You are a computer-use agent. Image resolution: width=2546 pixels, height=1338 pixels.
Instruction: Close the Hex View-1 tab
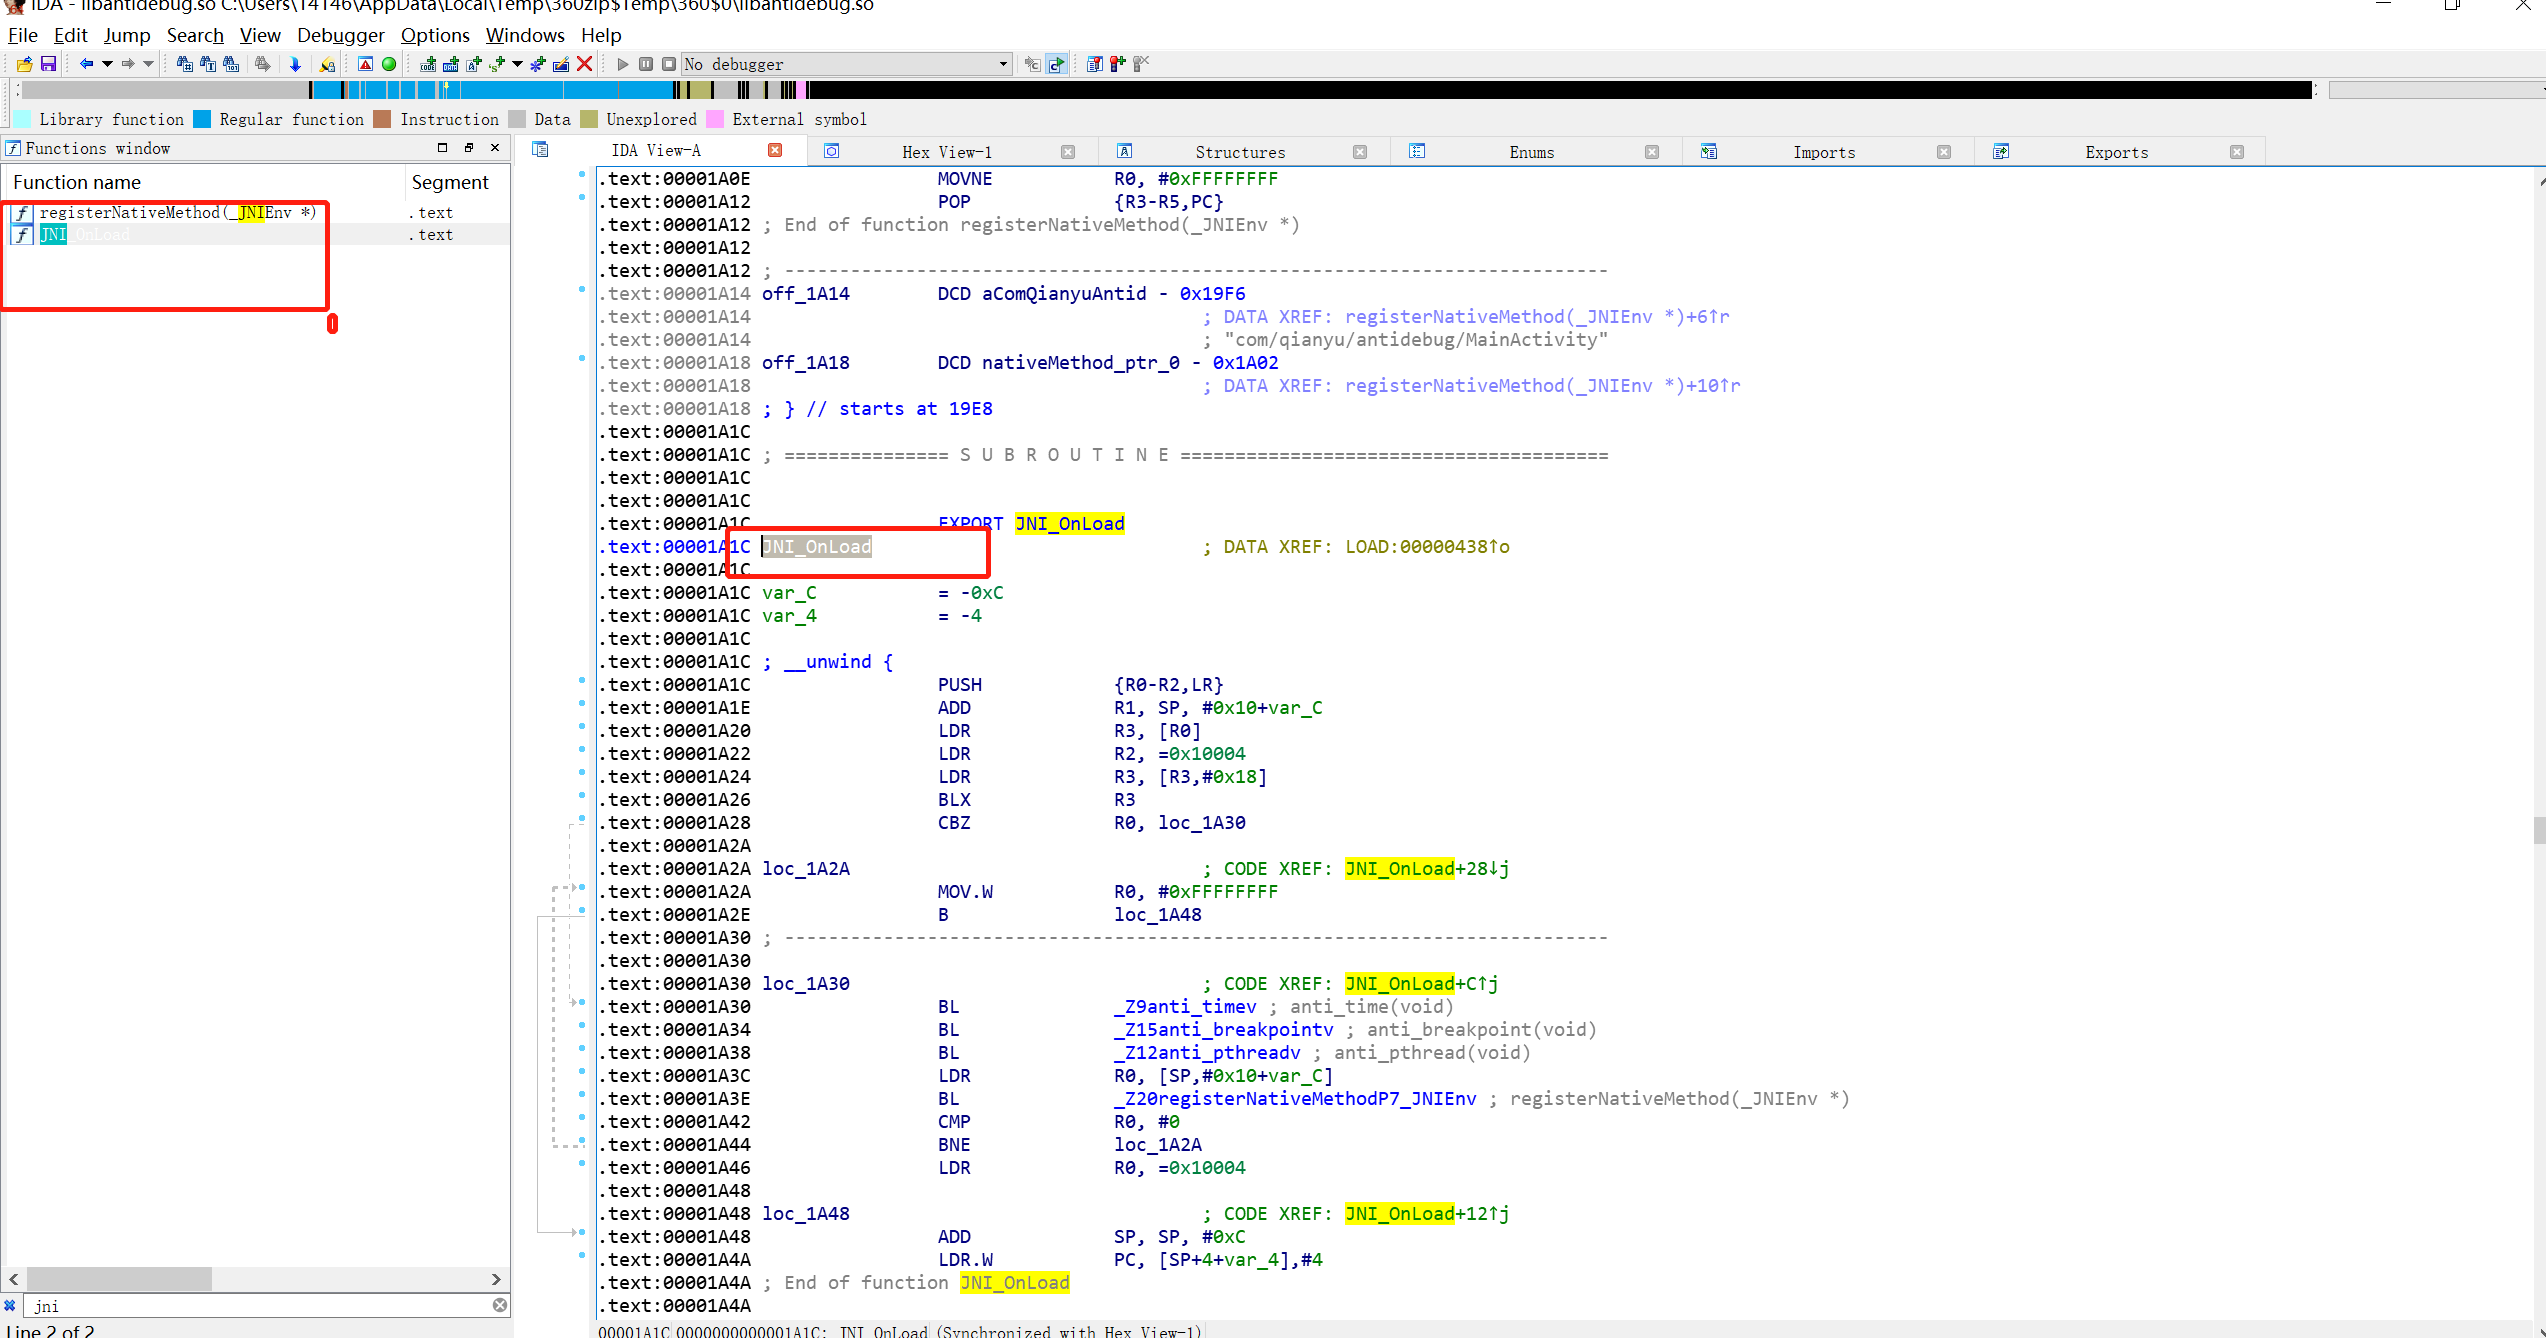click(1068, 152)
